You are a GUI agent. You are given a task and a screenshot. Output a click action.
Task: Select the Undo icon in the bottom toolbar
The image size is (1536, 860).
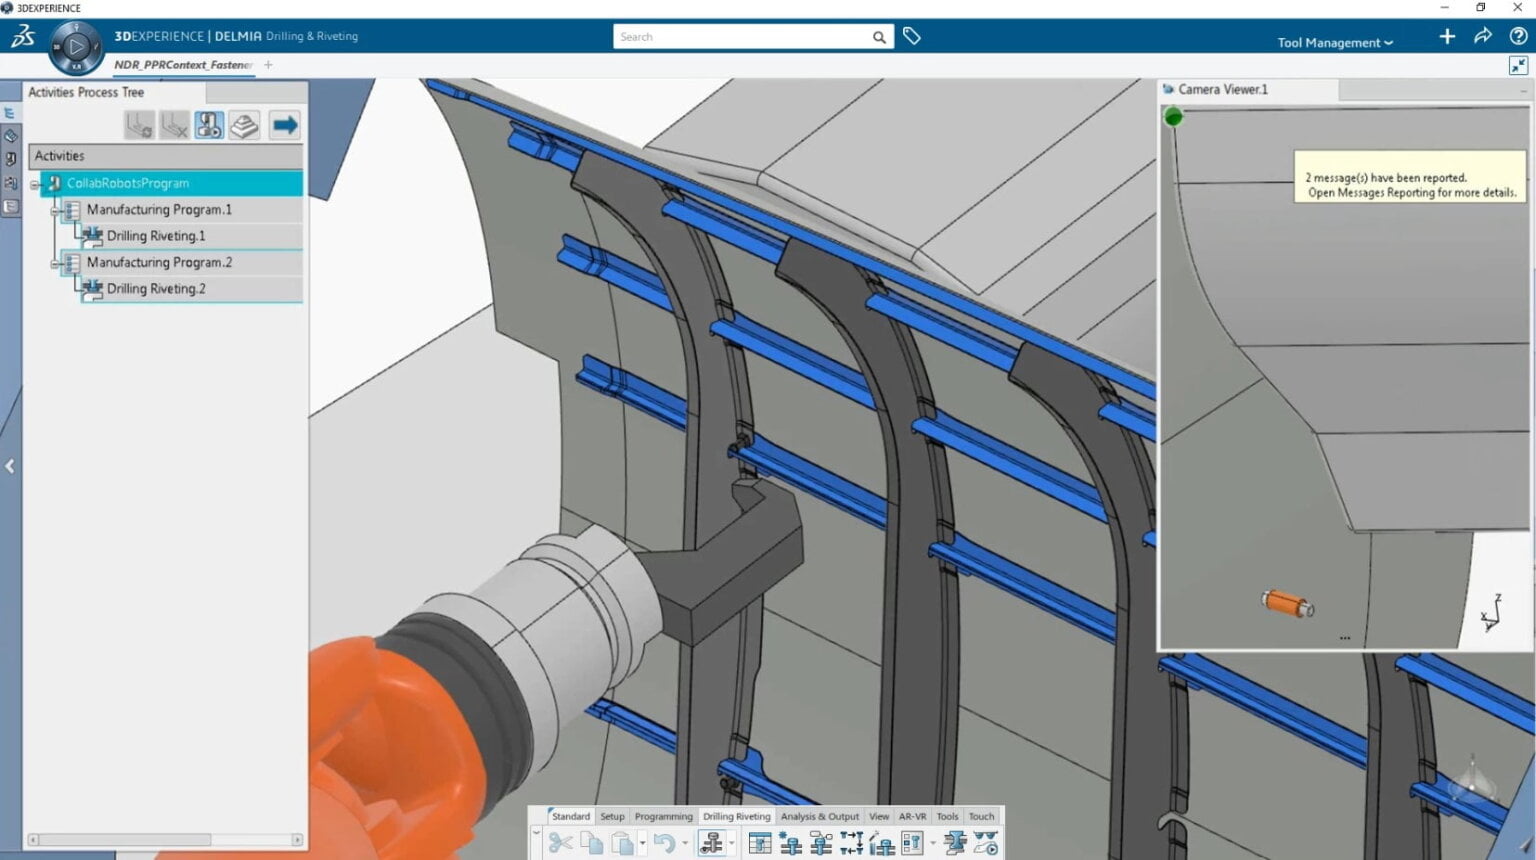[x=665, y=844]
